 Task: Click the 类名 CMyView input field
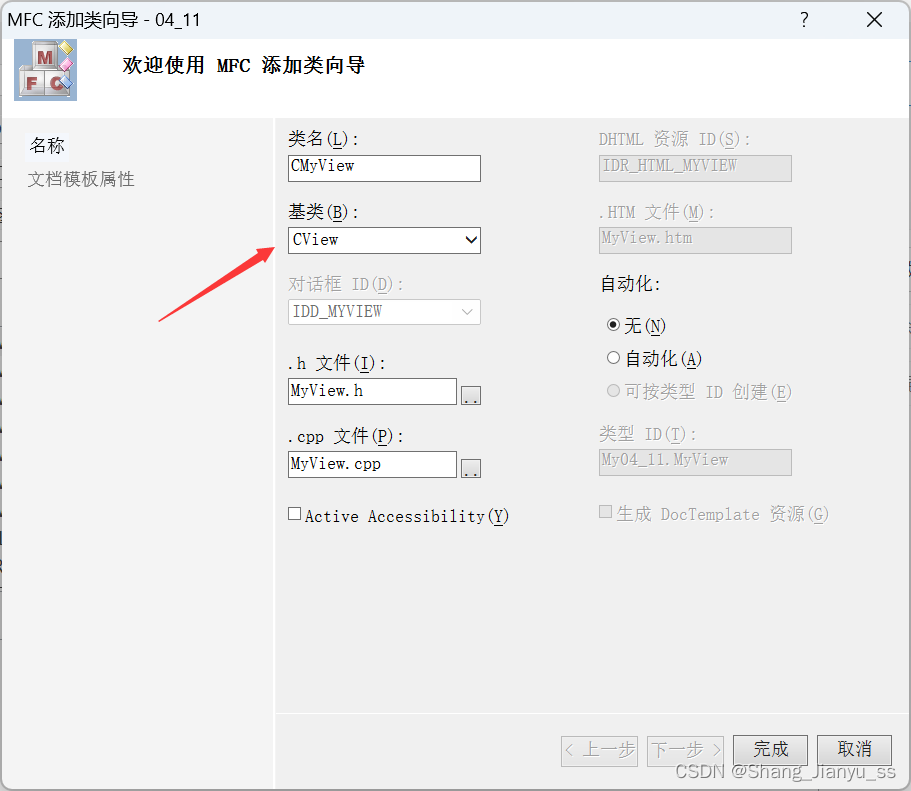[x=384, y=168]
